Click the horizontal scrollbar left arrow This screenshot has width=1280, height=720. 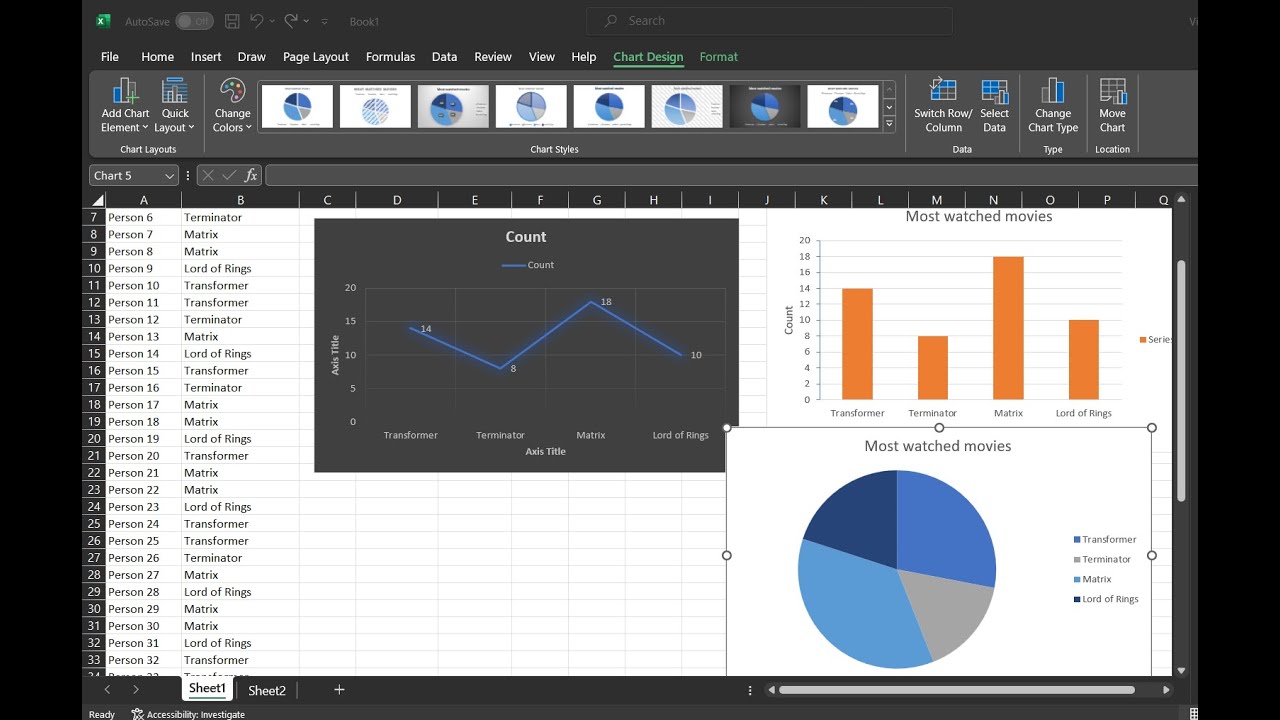pos(771,690)
